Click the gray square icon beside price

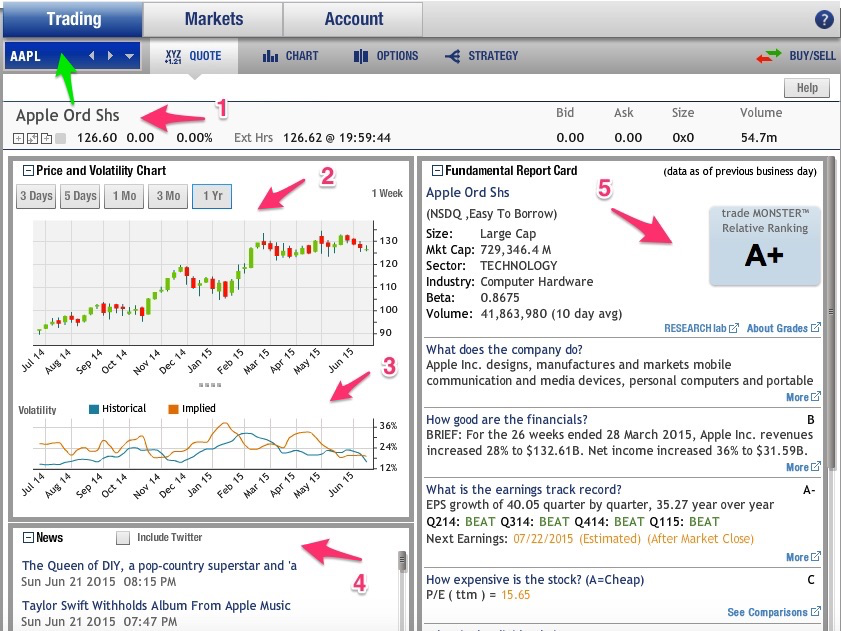(x=61, y=138)
